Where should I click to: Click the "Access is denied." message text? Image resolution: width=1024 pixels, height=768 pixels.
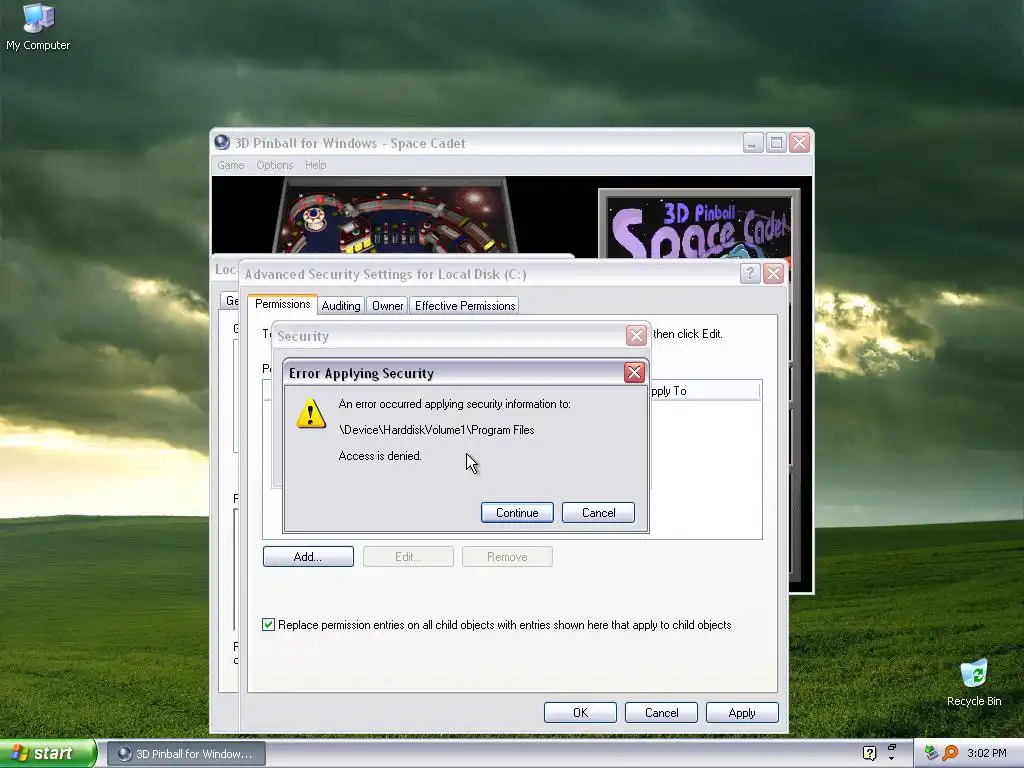[380, 456]
